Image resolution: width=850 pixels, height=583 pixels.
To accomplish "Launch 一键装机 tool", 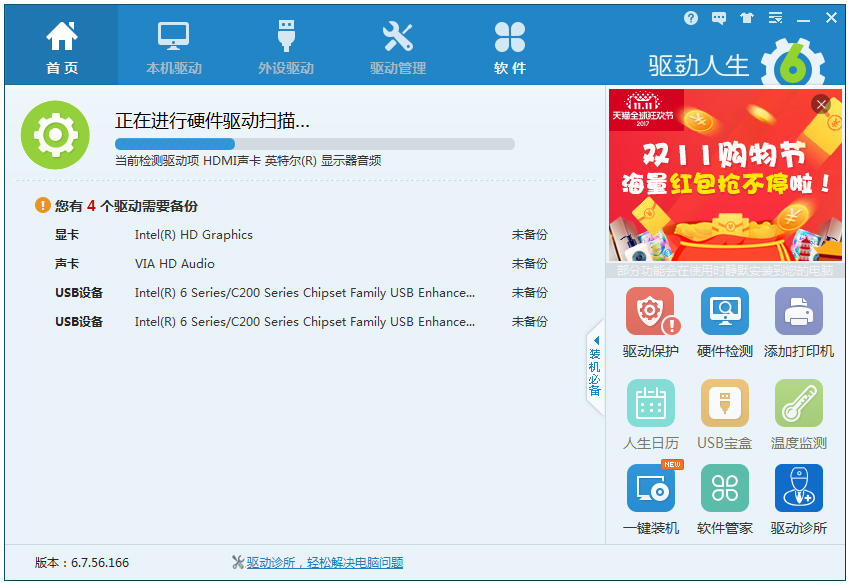I will [x=651, y=499].
